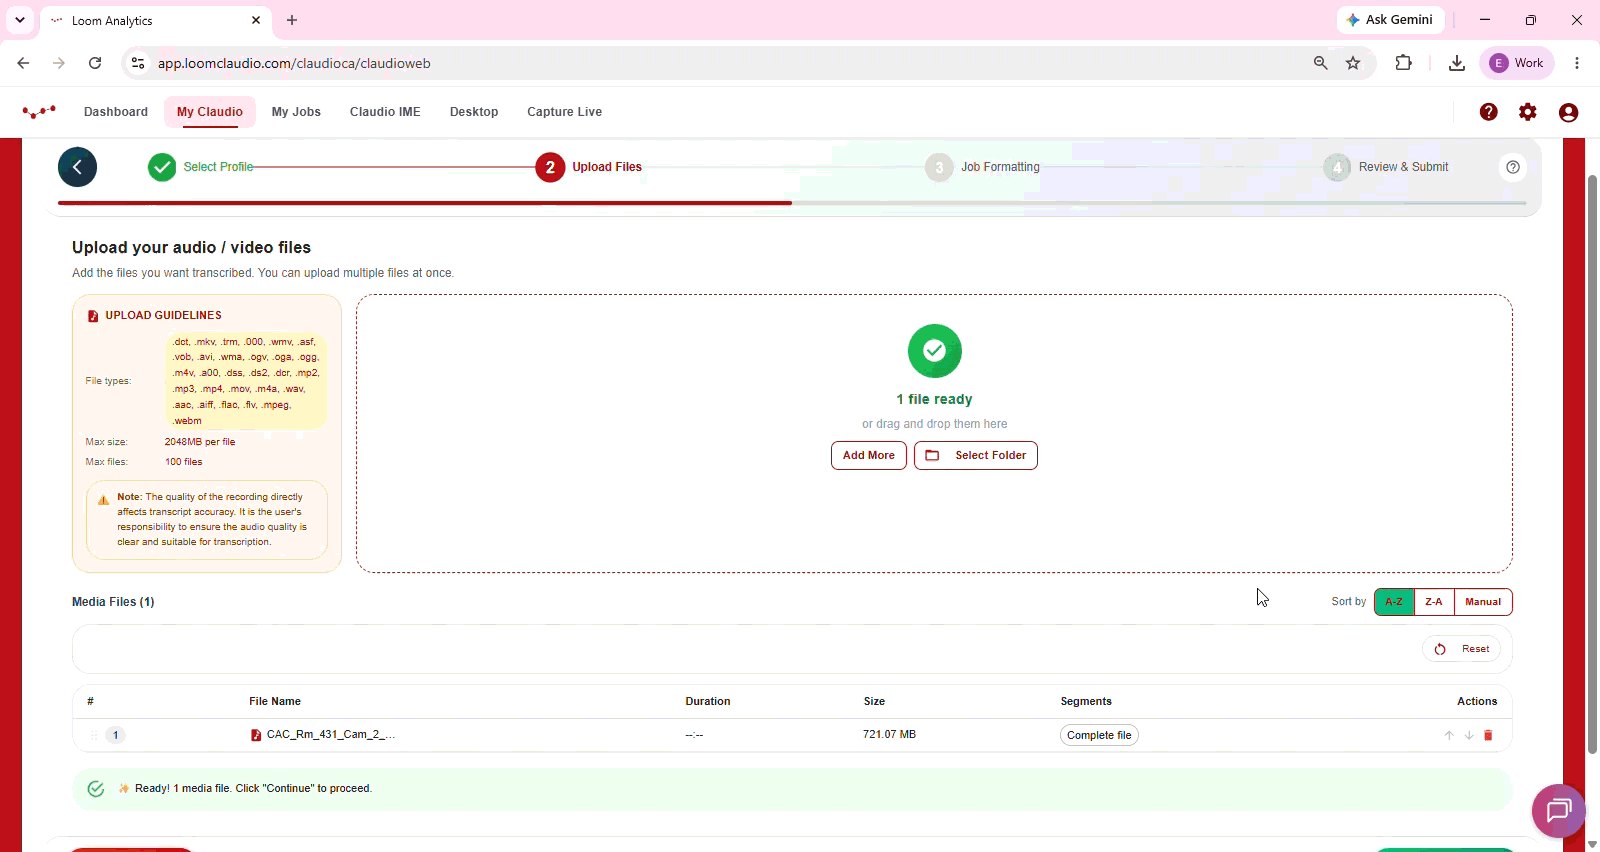Click the 721.07 MB size cell
Screen dimensions: 1600x852
coord(890,735)
